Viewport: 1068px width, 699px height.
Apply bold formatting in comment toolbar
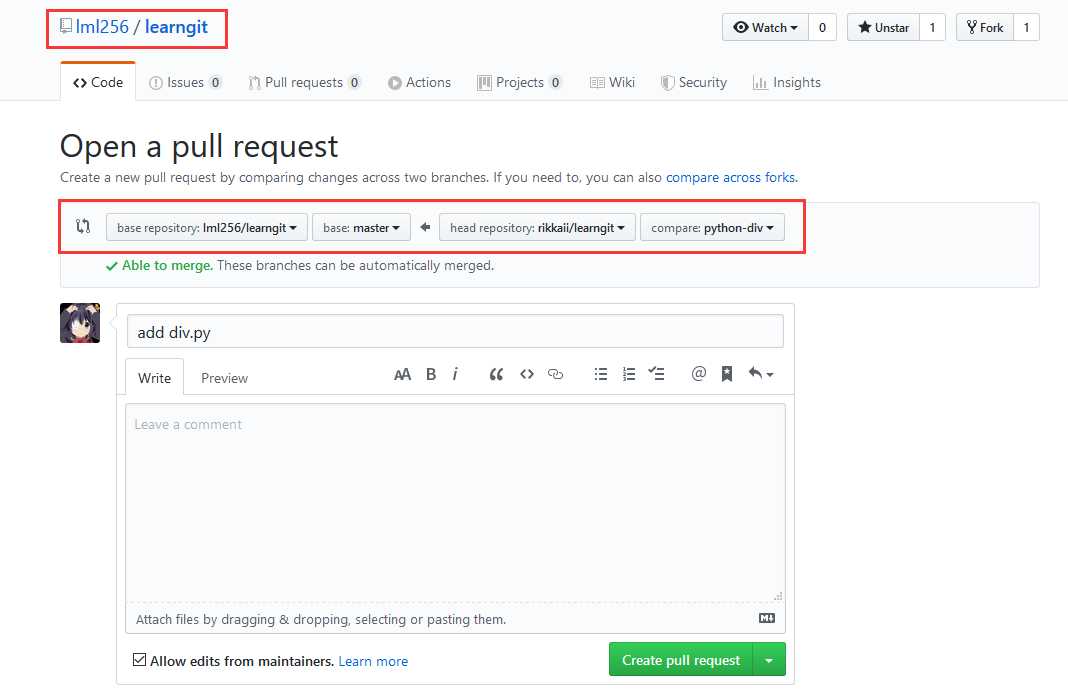(x=431, y=374)
